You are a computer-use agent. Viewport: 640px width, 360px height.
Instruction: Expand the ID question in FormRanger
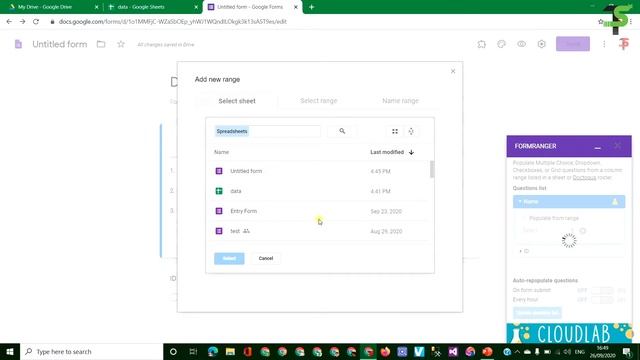click(x=569, y=251)
